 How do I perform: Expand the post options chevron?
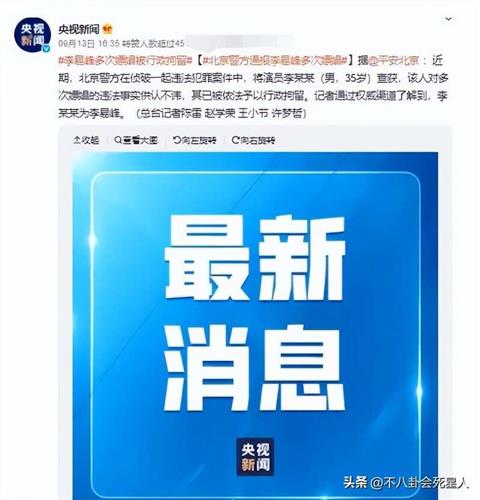(x=449, y=19)
